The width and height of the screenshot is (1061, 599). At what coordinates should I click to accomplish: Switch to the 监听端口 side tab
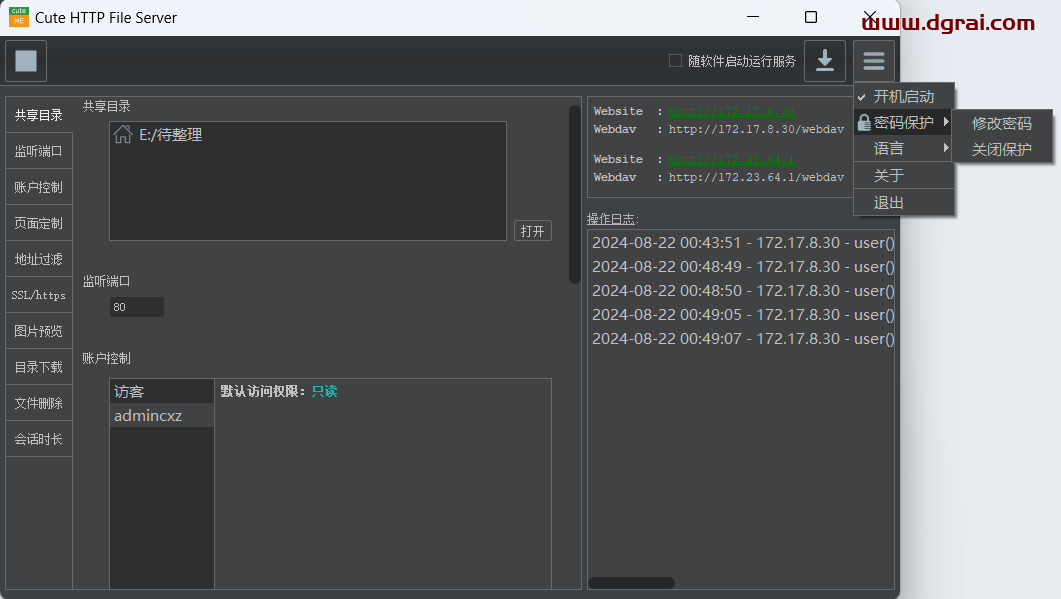coord(39,151)
